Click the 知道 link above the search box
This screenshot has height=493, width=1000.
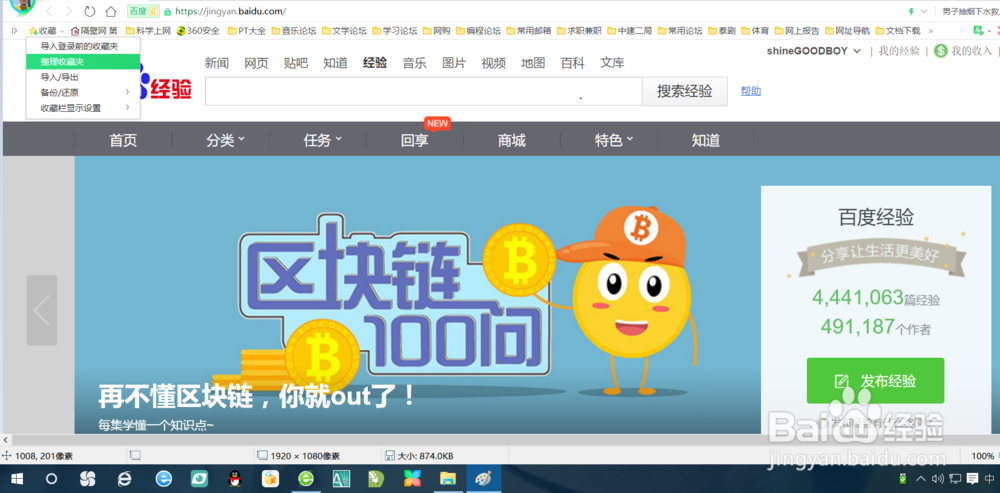[x=335, y=63]
